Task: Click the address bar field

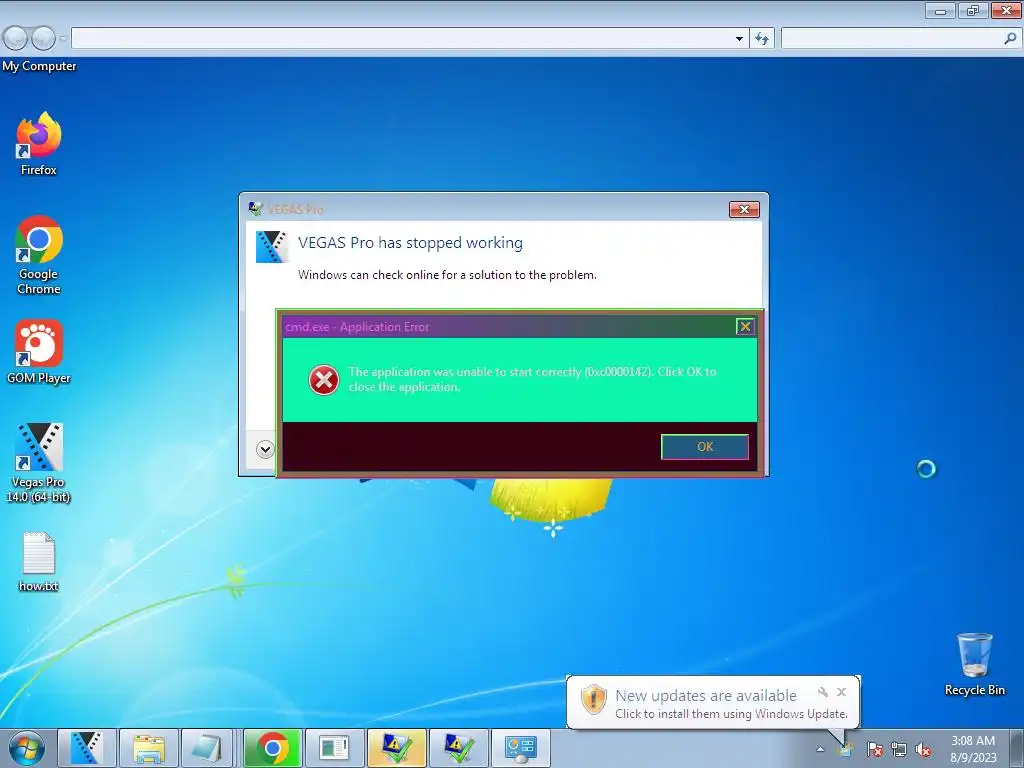Action: (x=402, y=39)
